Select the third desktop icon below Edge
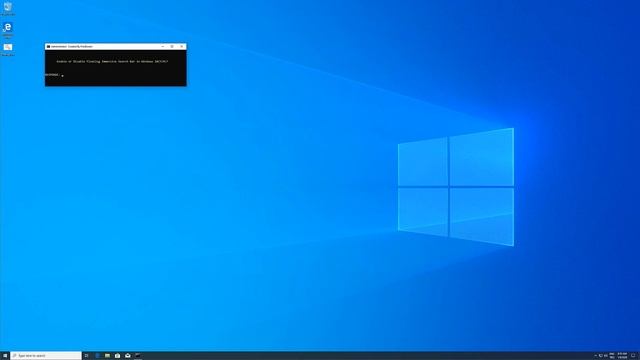 (x=8, y=49)
